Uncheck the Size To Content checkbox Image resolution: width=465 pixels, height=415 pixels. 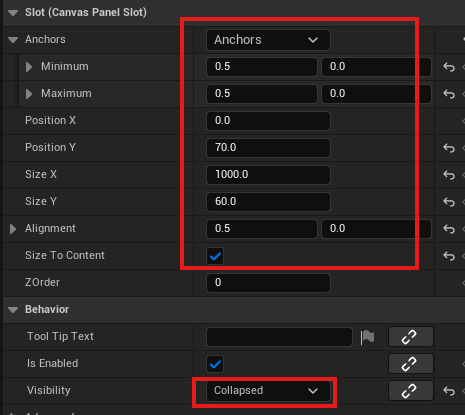tap(215, 256)
